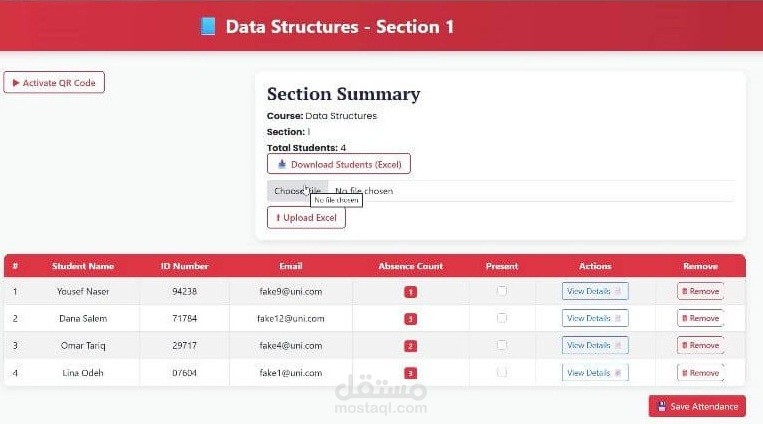Click ID number 29717
The image size is (763, 424).
184,346
